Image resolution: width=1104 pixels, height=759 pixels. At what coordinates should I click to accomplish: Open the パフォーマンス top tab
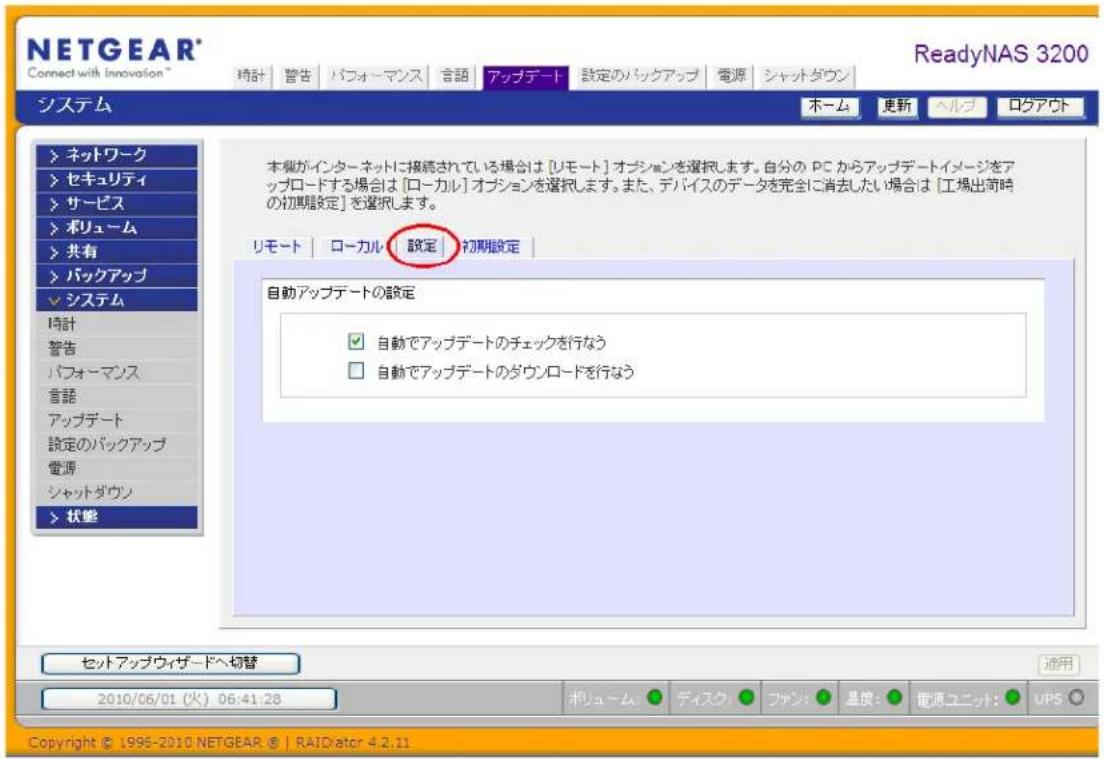tap(376, 76)
